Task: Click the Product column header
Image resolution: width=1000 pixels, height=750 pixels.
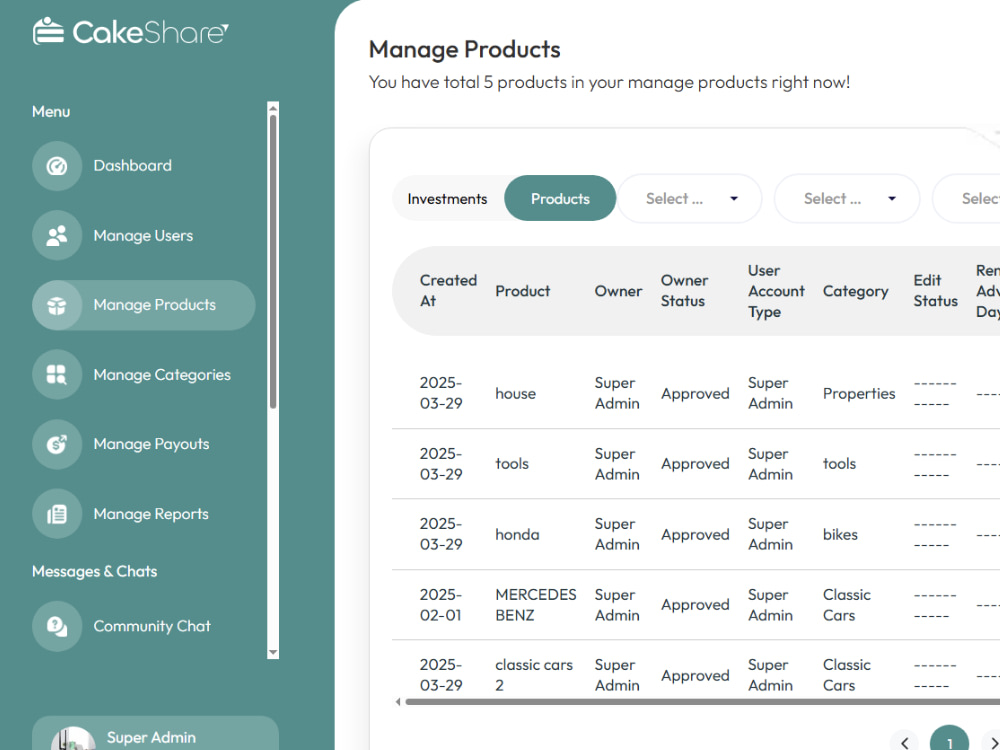Action: point(522,291)
